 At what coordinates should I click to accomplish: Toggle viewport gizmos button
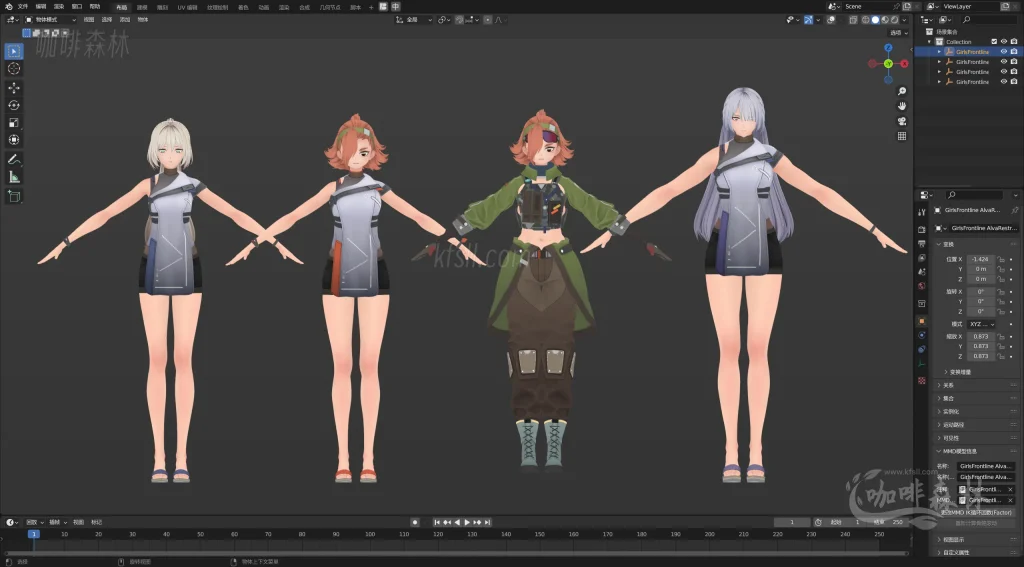[x=808, y=20]
